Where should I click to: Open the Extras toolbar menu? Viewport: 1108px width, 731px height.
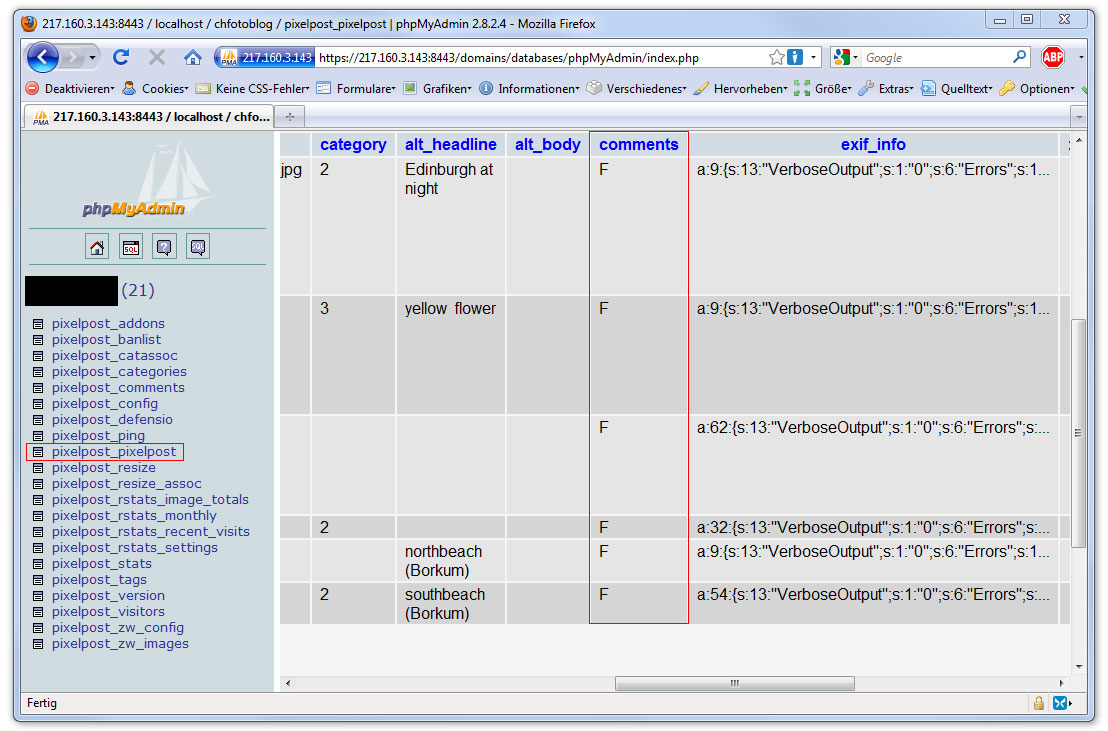(886, 88)
